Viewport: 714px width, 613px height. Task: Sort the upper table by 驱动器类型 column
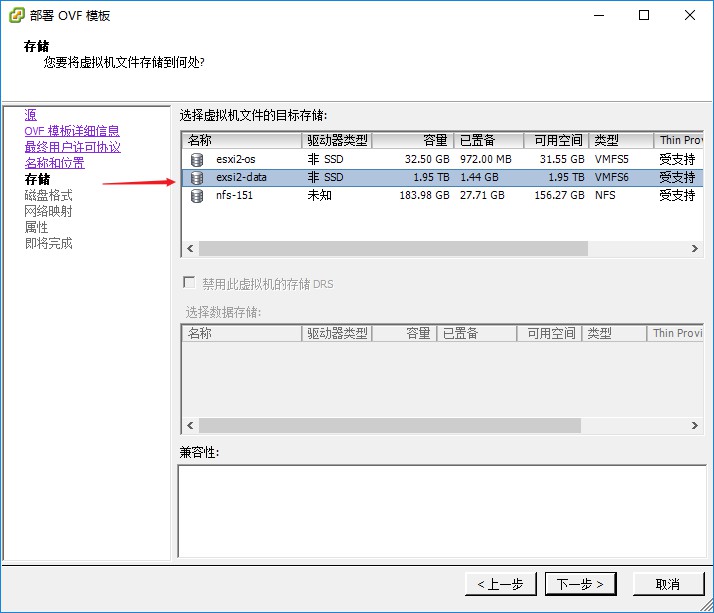[337, 140]
